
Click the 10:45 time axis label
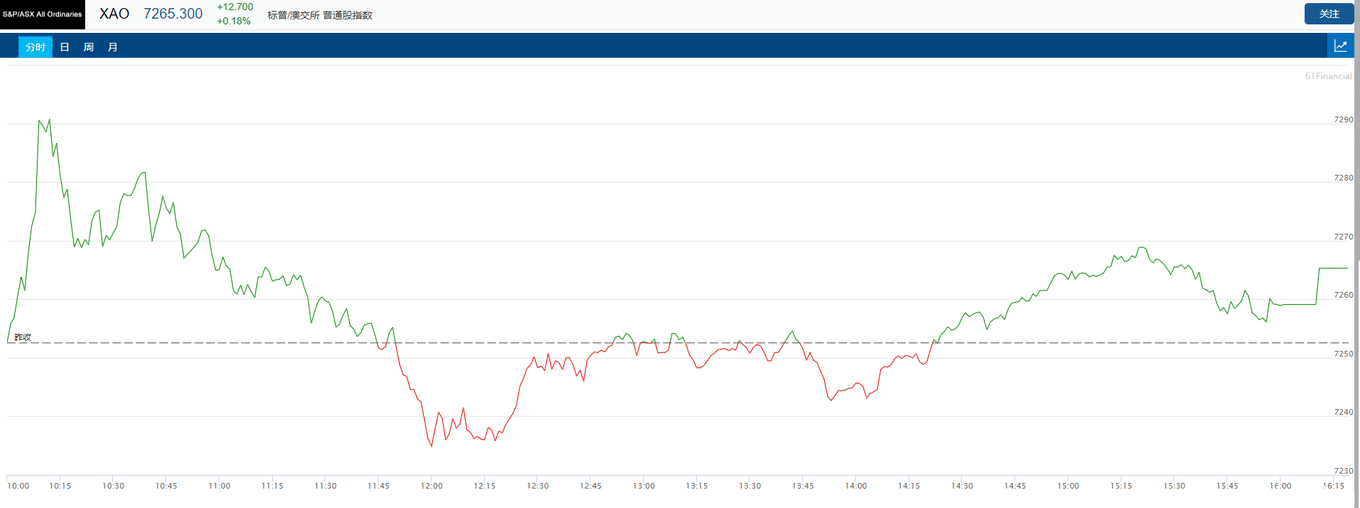click(166, 486)
